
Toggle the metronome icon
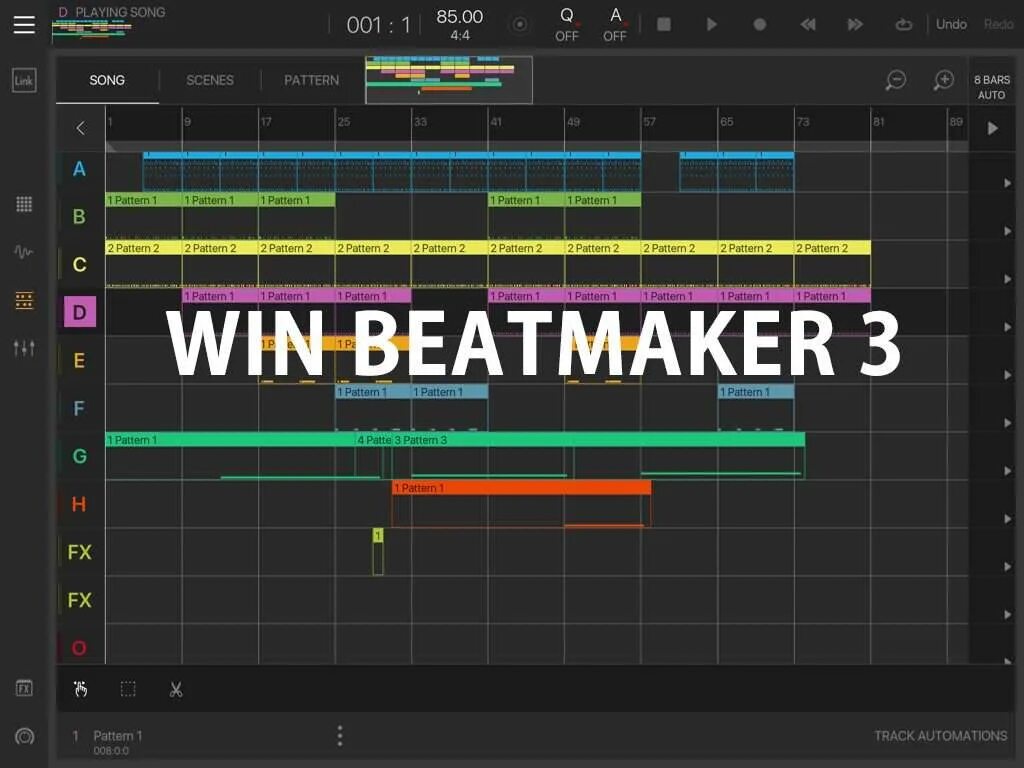520,25
